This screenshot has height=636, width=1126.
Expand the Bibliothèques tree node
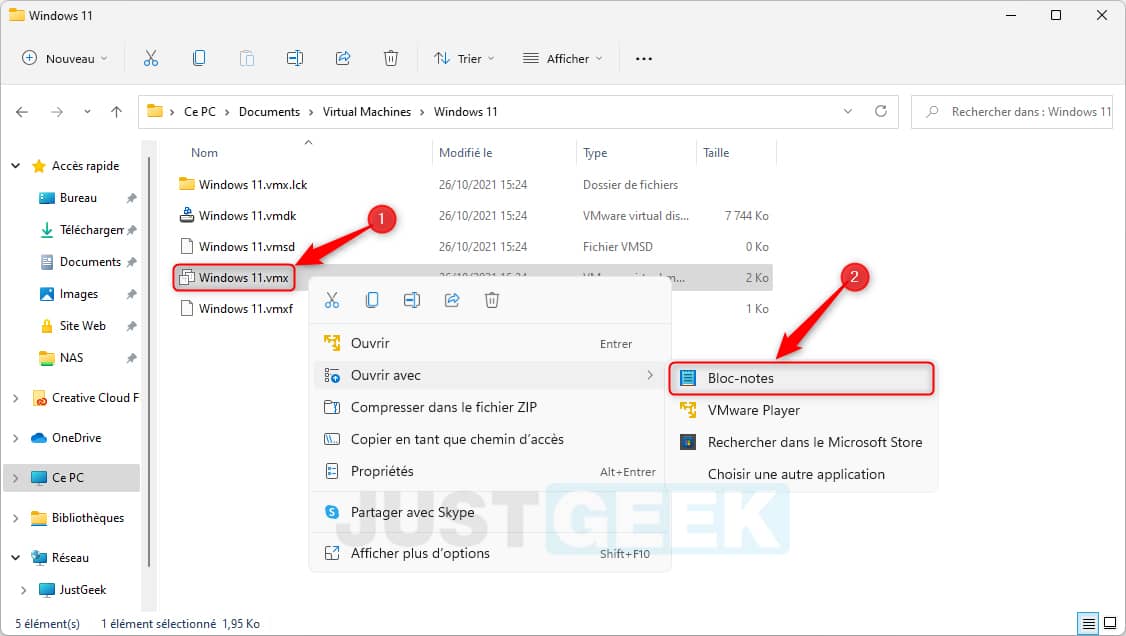point(16,518)
